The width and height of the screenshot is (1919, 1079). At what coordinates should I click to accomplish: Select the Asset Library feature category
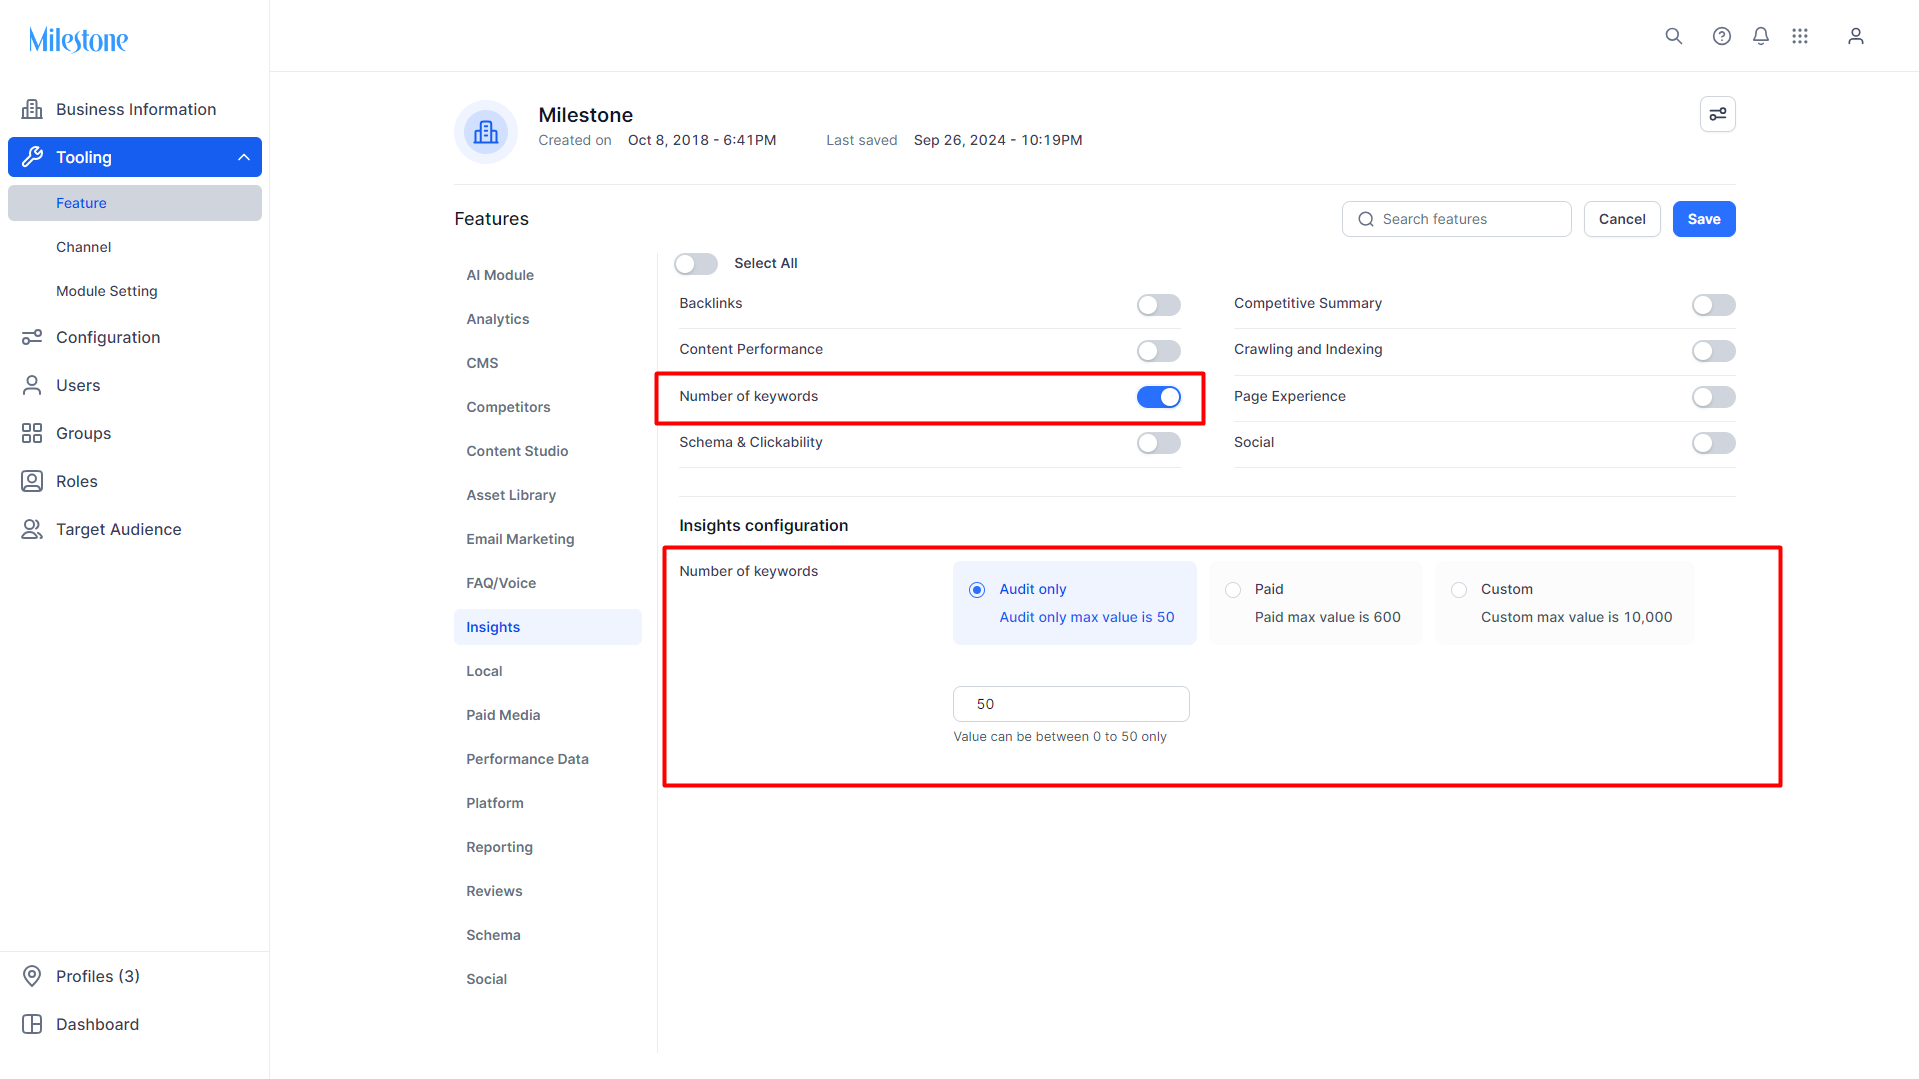coord(548,495)
